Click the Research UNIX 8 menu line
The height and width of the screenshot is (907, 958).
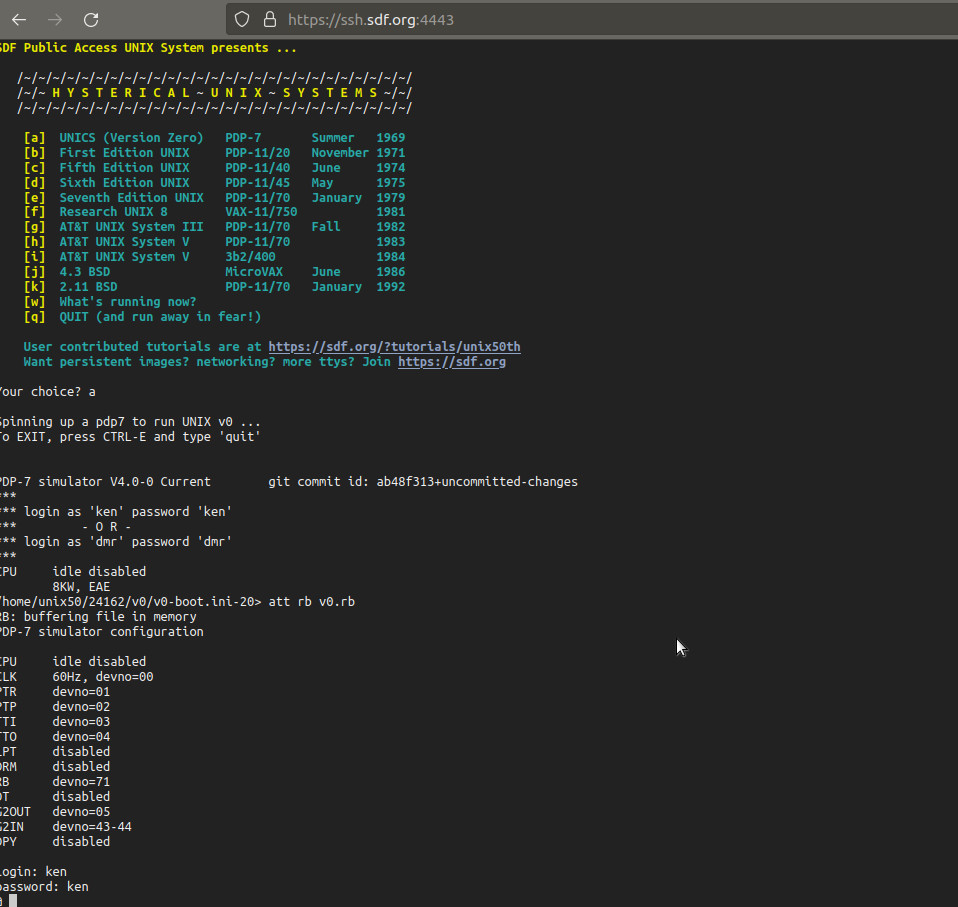coord(112,212)
